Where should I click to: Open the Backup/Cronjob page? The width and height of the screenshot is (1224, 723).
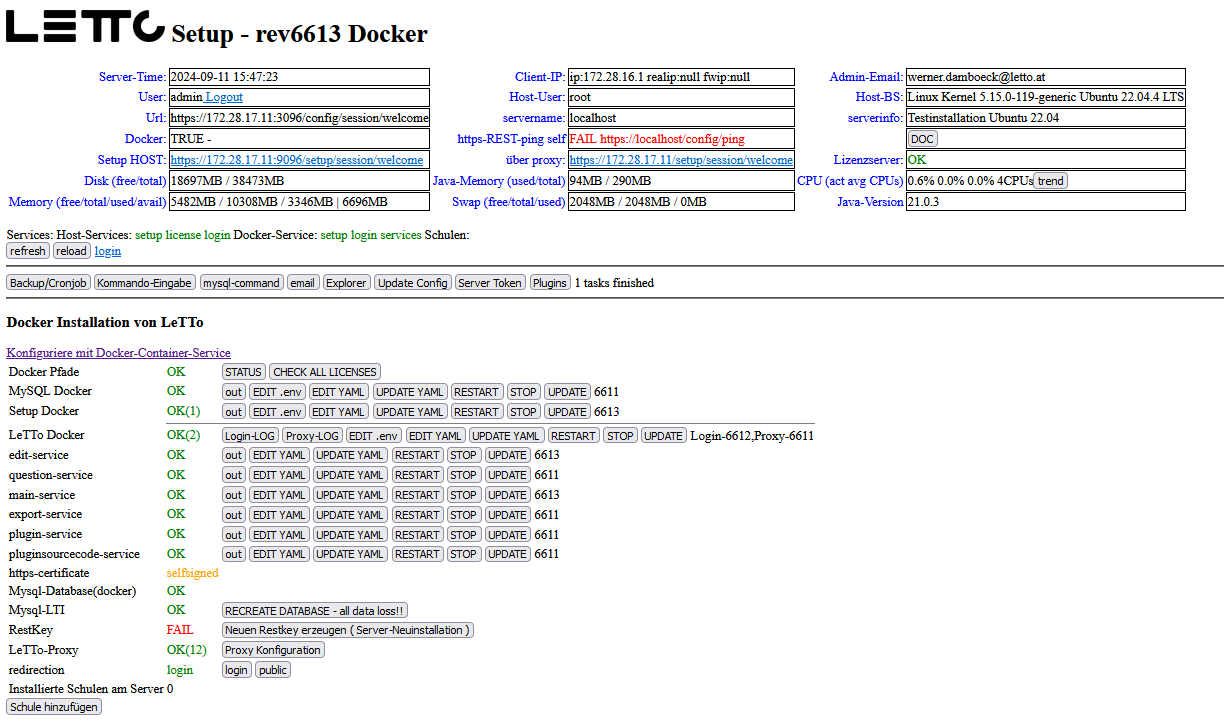click(48, 283)
